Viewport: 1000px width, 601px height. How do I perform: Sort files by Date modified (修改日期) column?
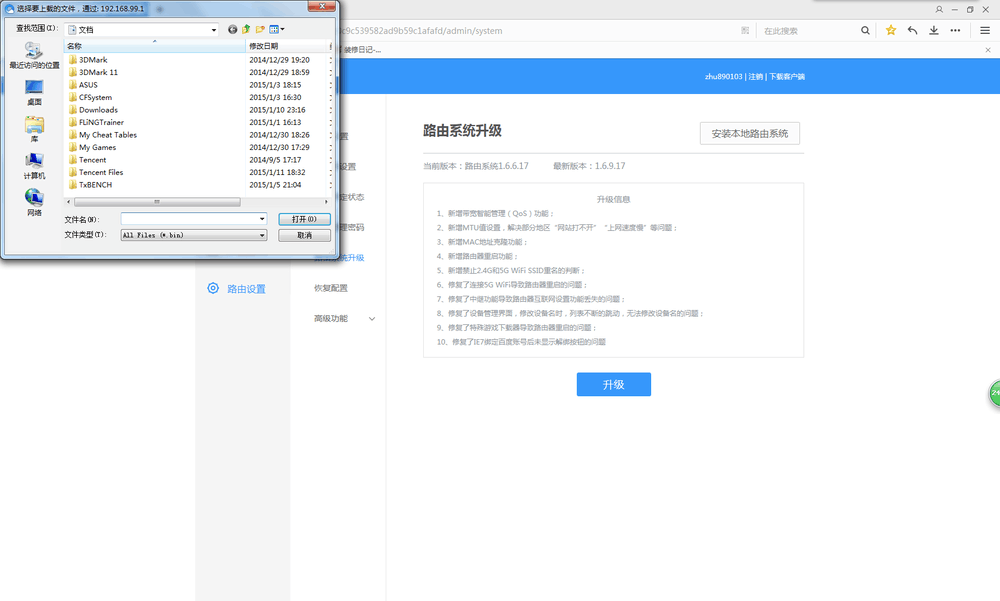tap(287, 46)
